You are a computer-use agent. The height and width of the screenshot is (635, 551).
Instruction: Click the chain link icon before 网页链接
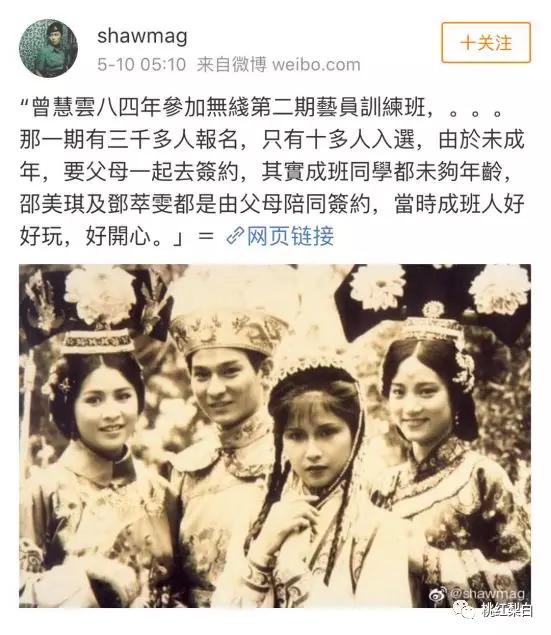(235, 236)
